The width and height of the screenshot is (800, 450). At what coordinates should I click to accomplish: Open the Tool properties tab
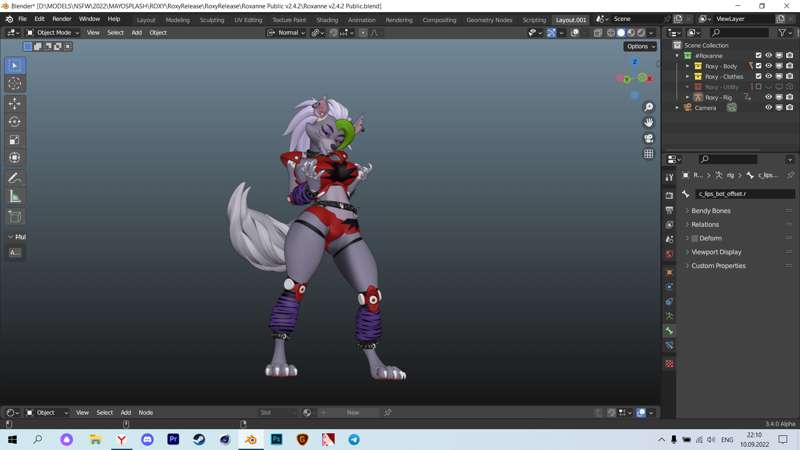pyautogui.click(x=669, y=178)
